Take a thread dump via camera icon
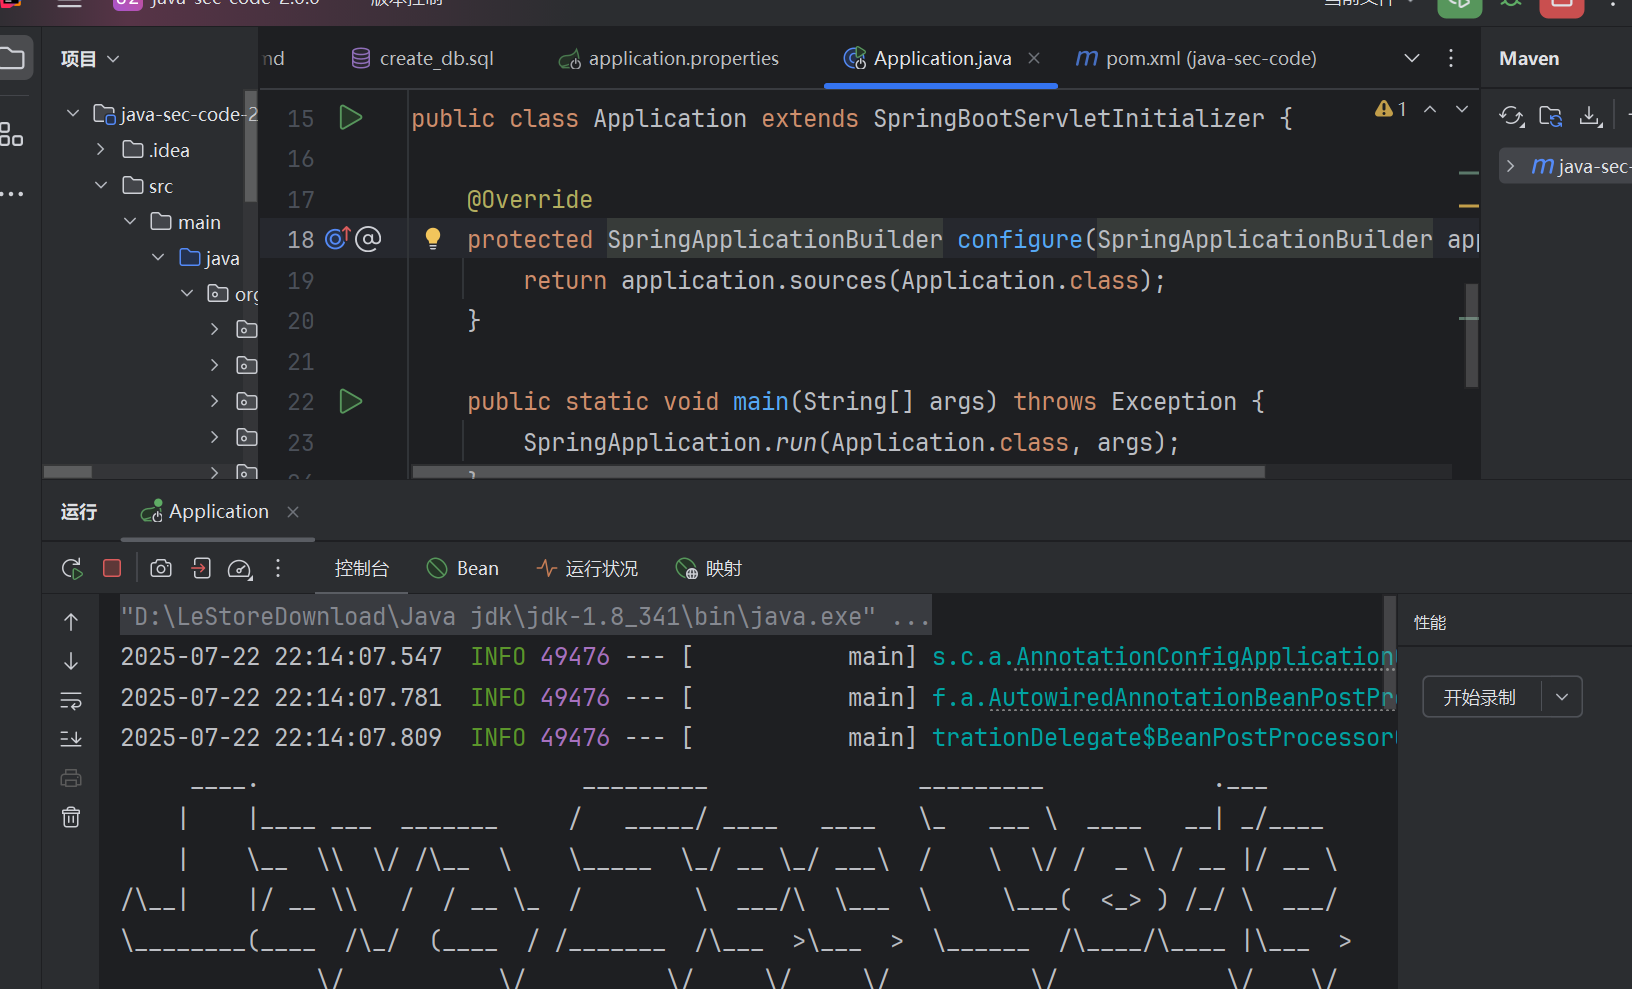The height and width of the screenshot is (989, 1632). pos(160,569)
